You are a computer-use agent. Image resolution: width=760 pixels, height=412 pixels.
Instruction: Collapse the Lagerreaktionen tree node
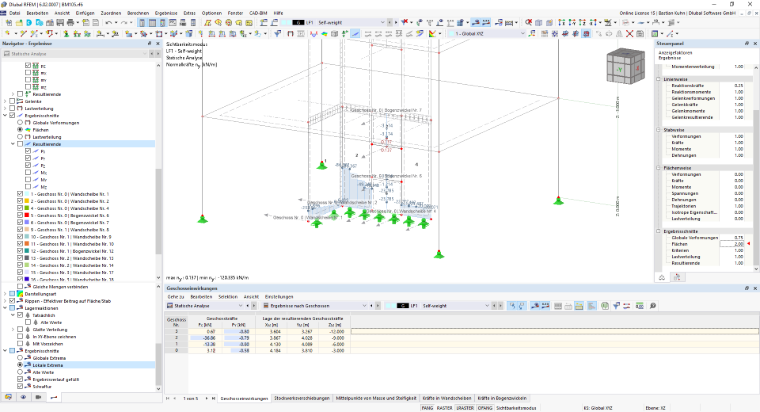pyautogui.click(x=5, y=308)
